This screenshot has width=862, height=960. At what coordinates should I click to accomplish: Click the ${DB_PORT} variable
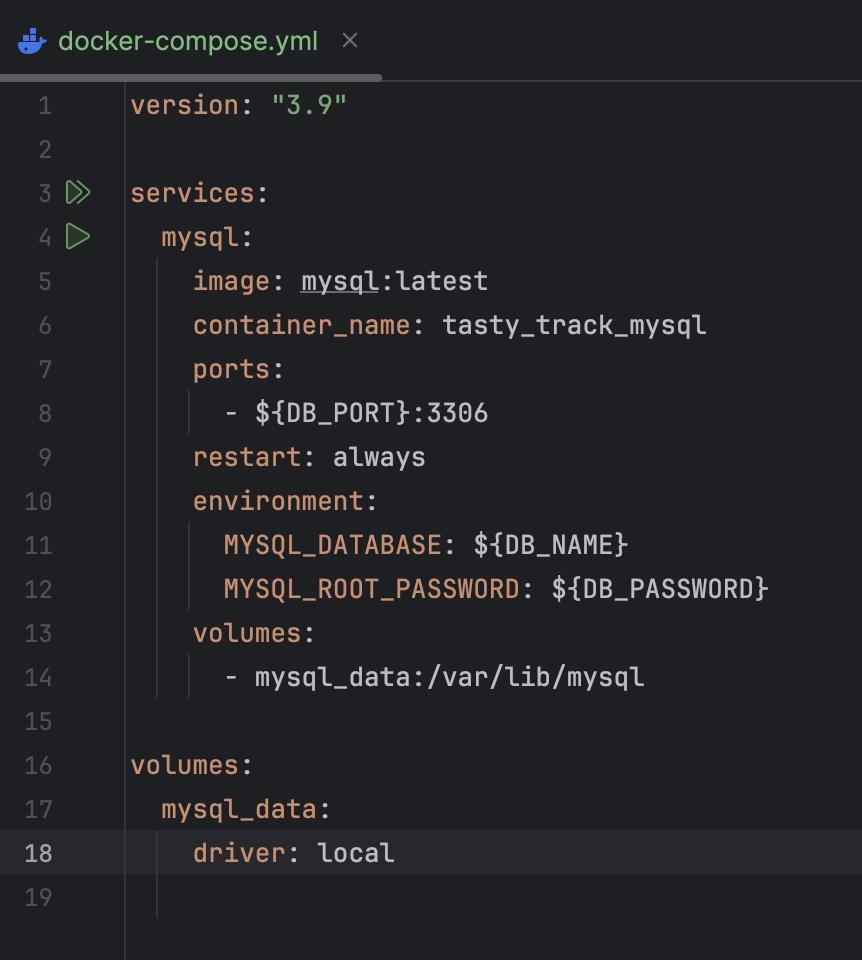tap(333, 413)
